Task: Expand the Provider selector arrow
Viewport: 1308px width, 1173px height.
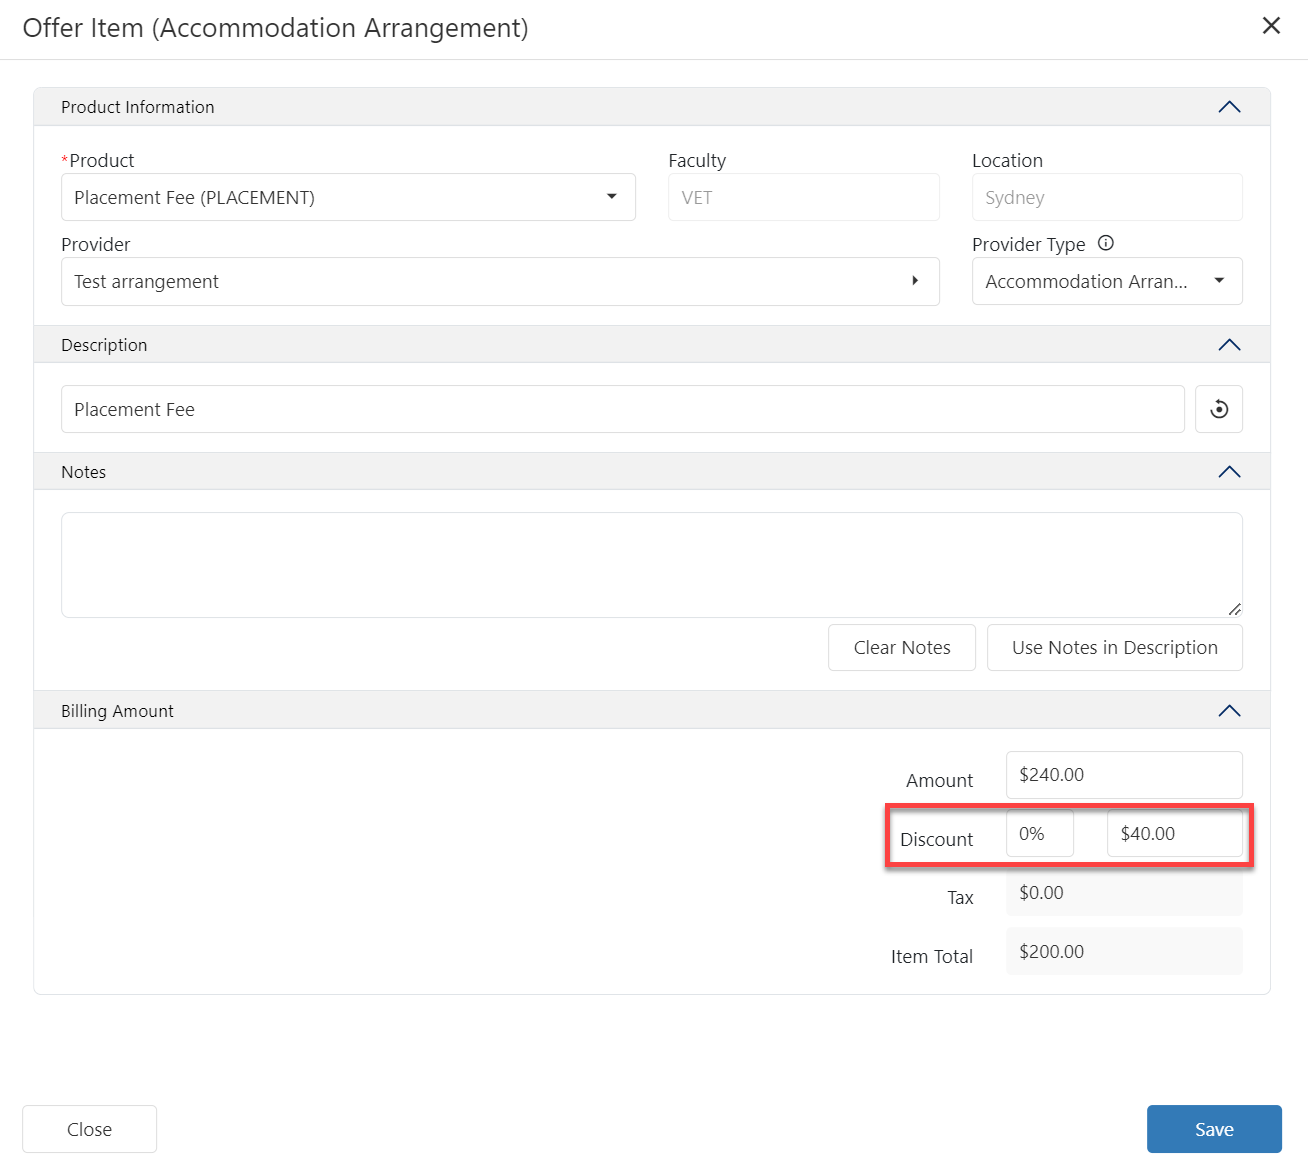Action: [914, 281]
